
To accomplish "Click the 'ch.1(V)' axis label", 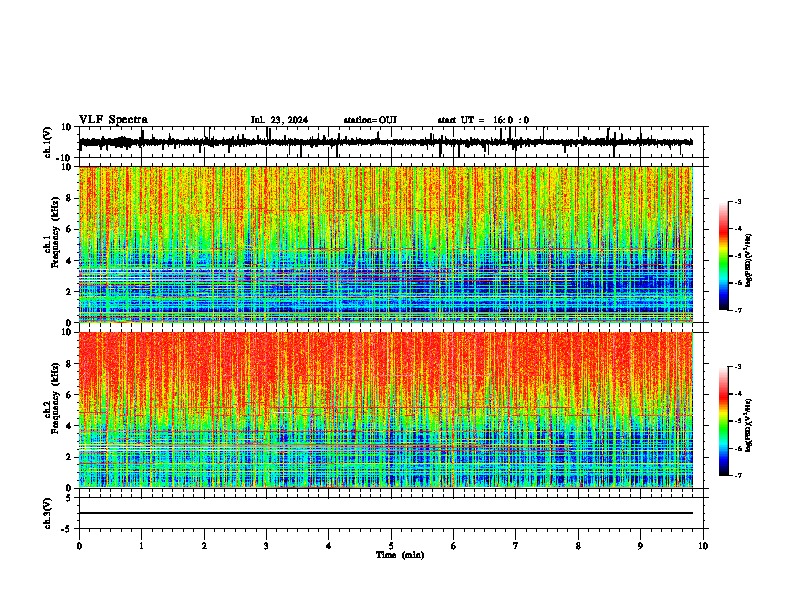I will click(x=48, y=142).
